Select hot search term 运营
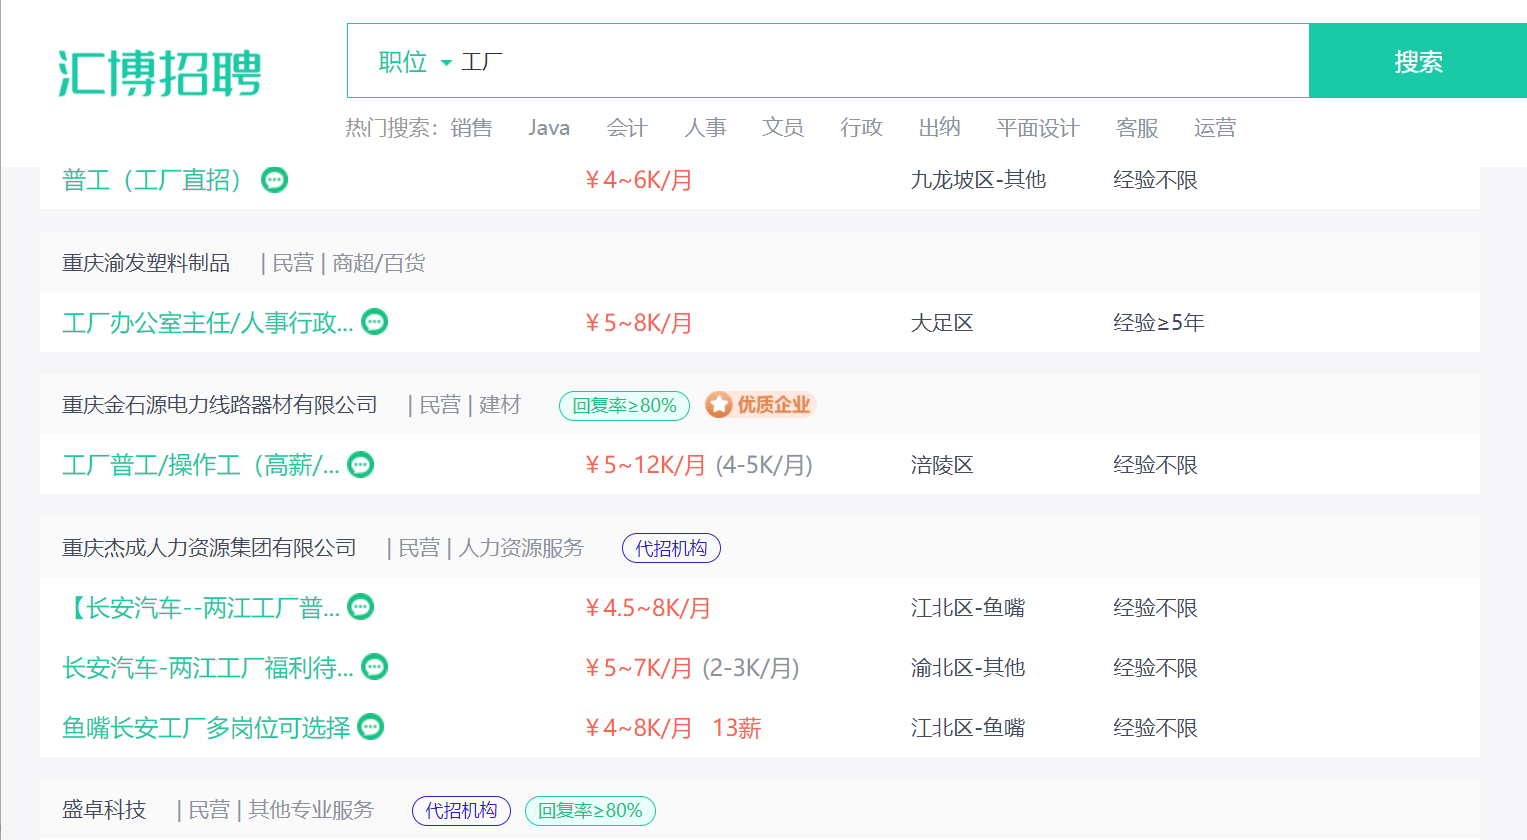Screen dimensions: 1527x840 point(1215,128)
